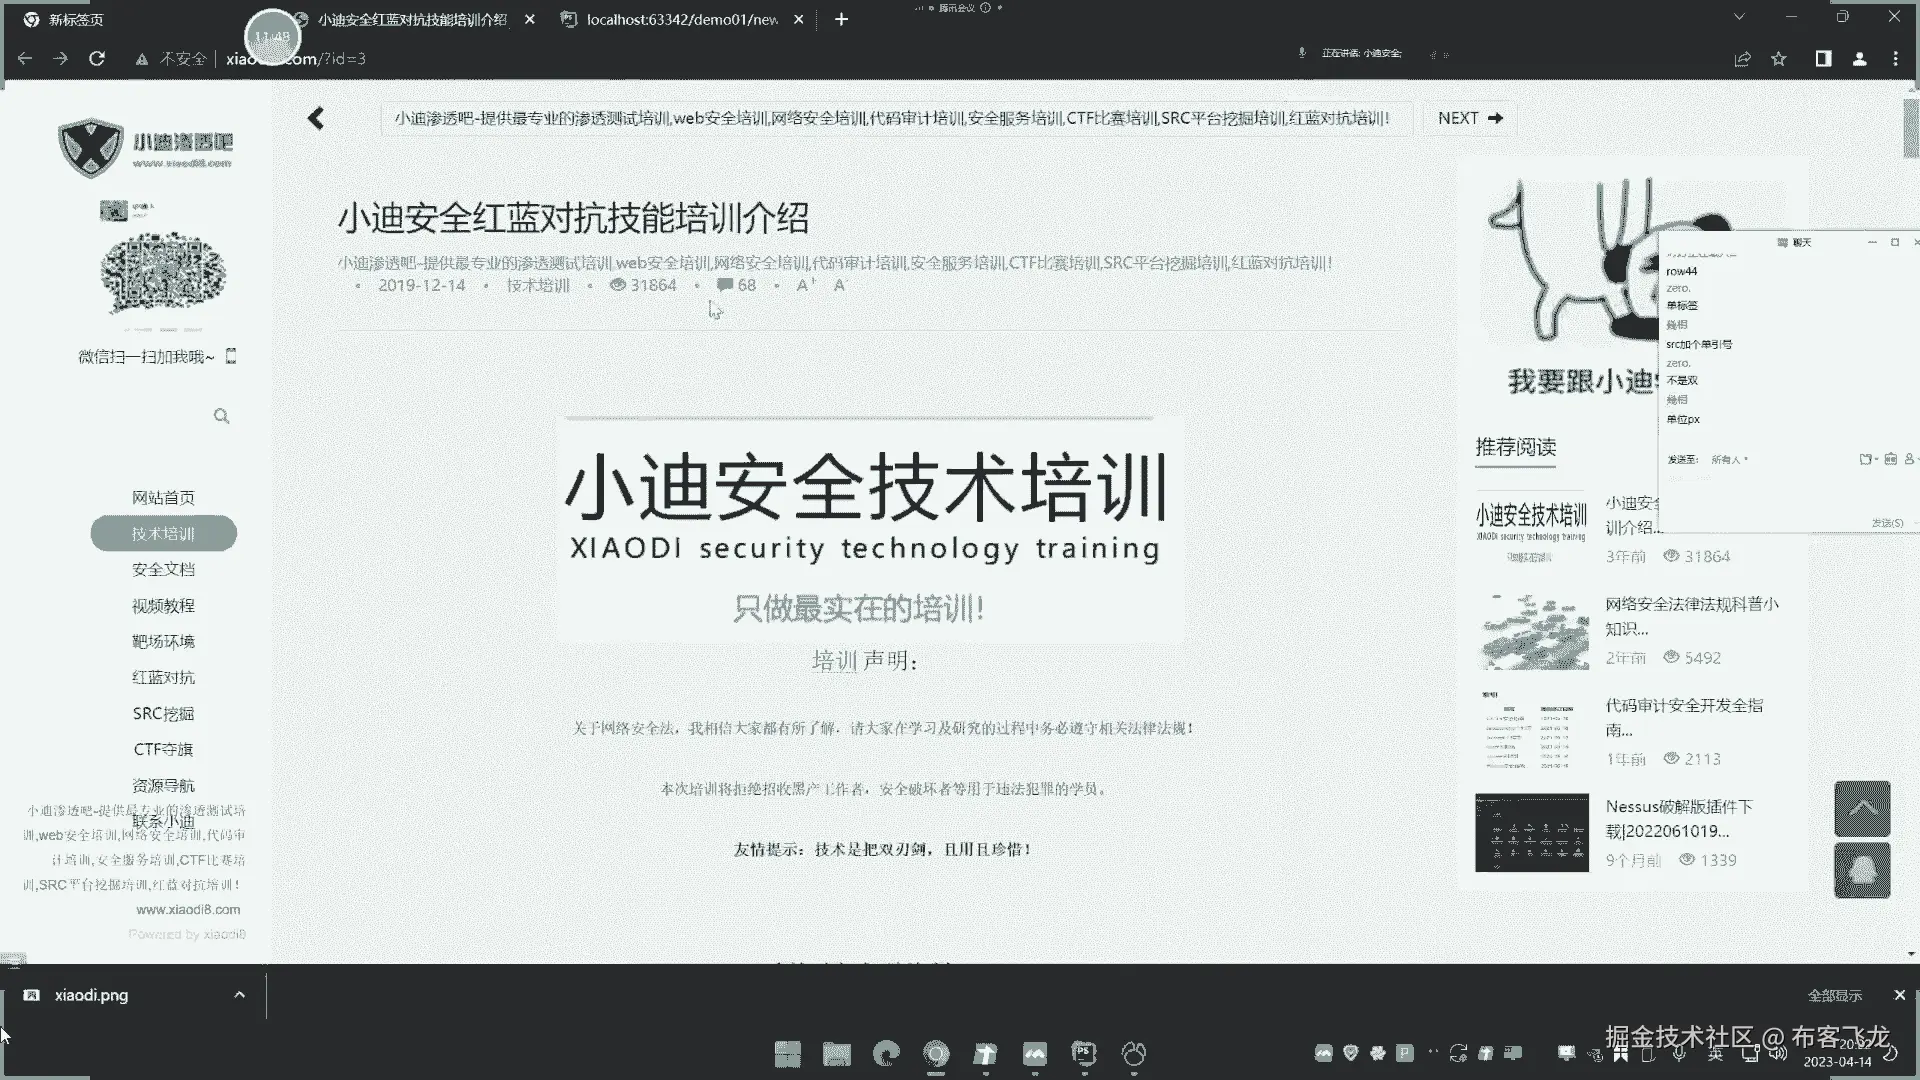
Task: Select 红蓝对抗 in the sidebar menu
Action: pyautogui.click(x=163, y=677)
